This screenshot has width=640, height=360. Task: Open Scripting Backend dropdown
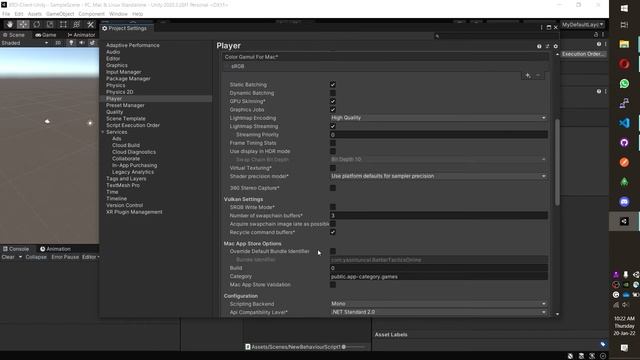438,304
